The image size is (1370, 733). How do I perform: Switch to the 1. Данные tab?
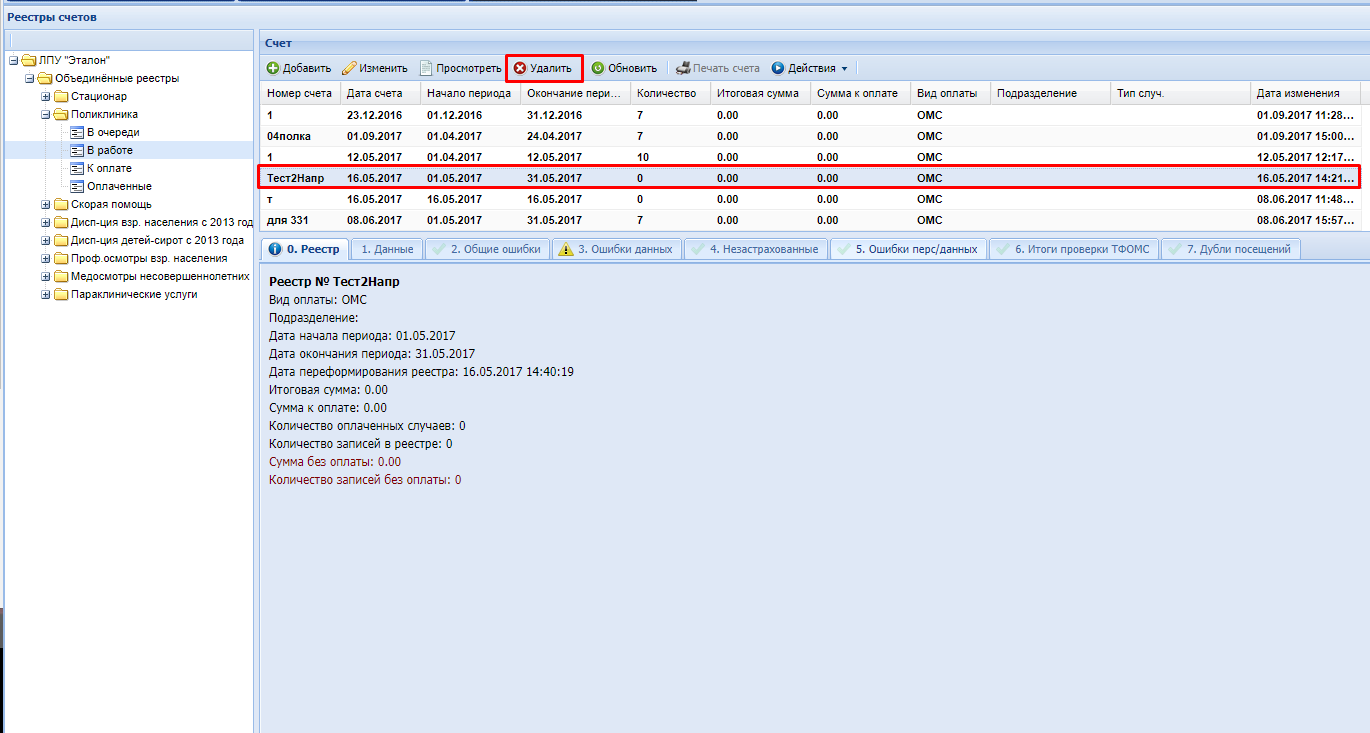point(386,249)
